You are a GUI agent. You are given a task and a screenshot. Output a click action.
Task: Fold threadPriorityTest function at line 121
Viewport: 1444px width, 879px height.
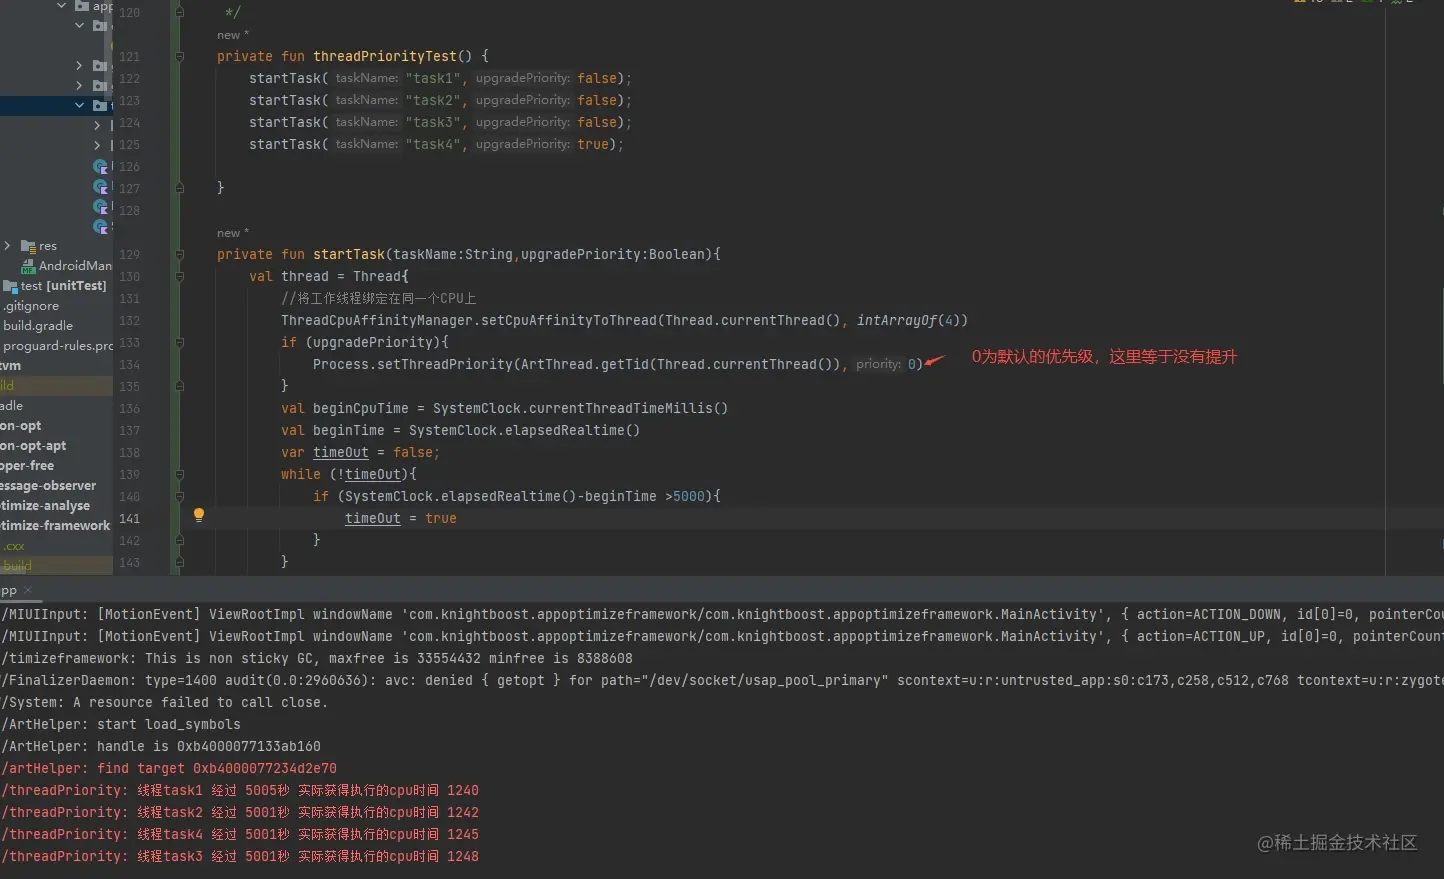pos(180,57)
